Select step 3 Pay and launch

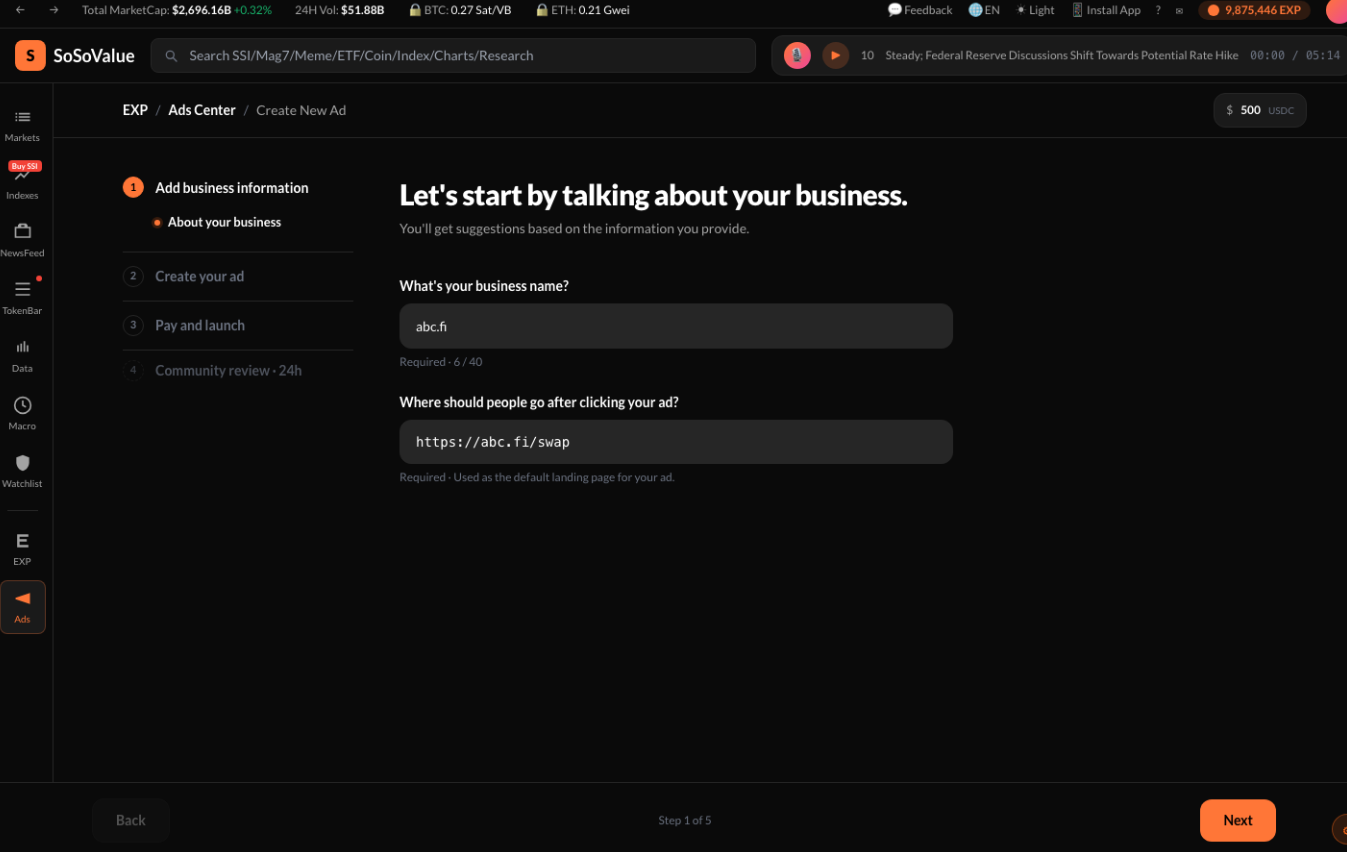tap(184, 325)
